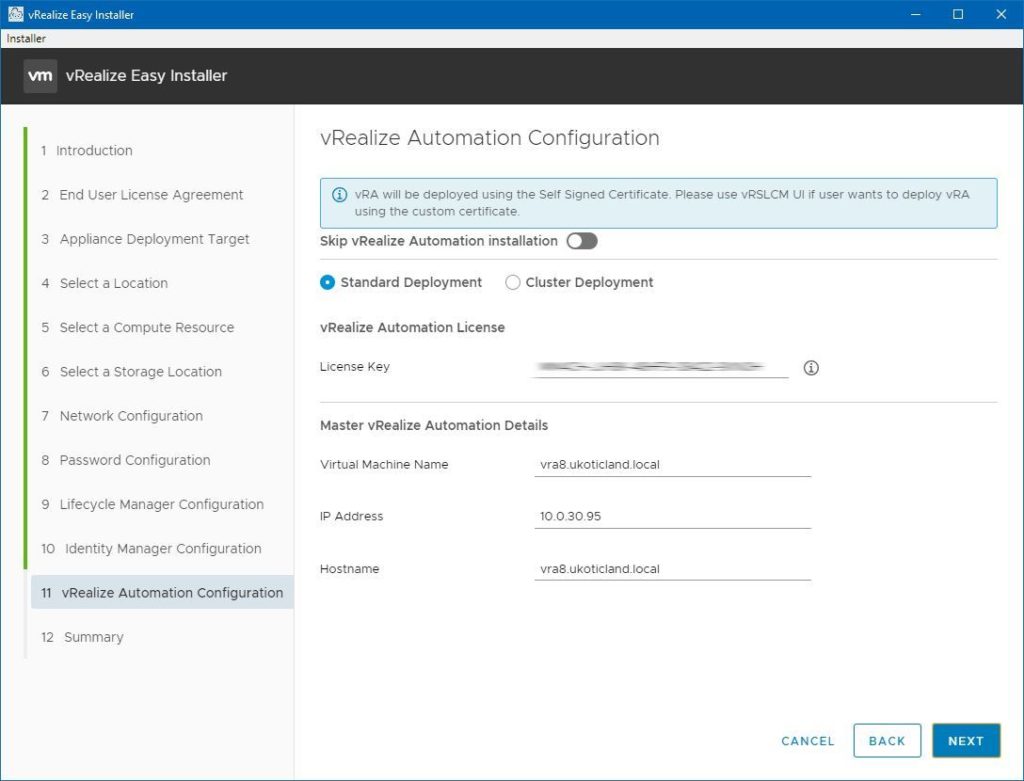Go to Network Configuration step

click(122, 416)
